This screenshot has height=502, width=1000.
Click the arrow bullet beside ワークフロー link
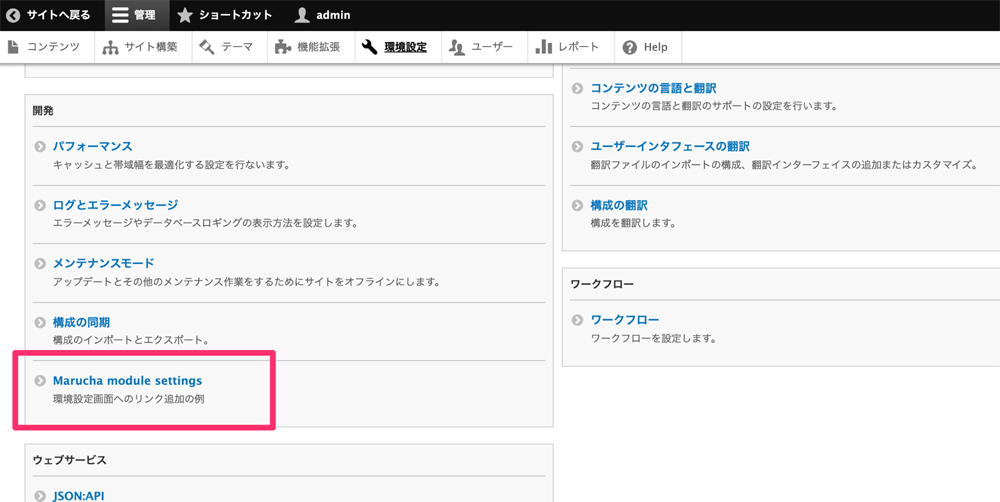pos(578,320)
